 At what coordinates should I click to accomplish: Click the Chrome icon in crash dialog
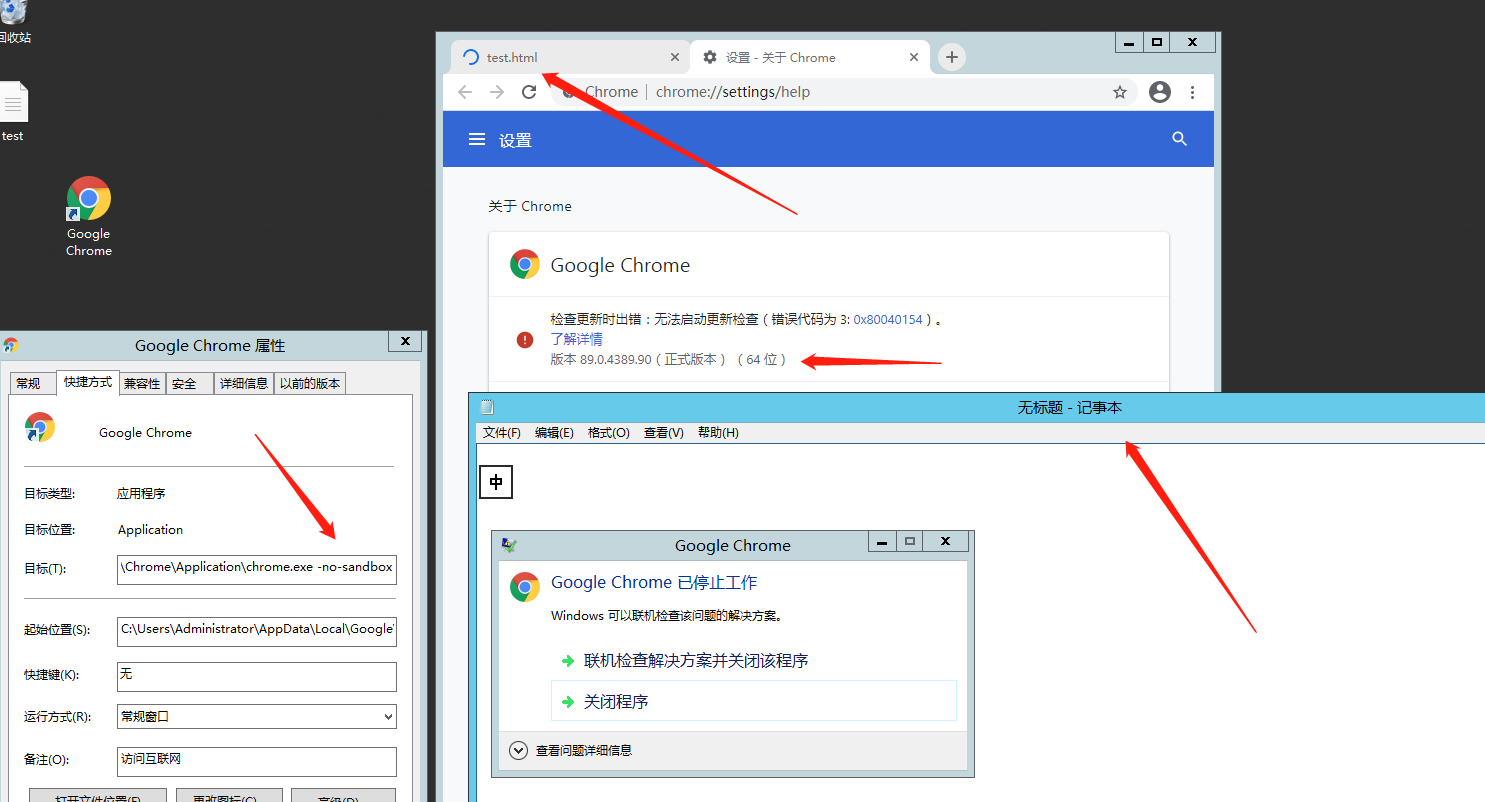point(525,587)
